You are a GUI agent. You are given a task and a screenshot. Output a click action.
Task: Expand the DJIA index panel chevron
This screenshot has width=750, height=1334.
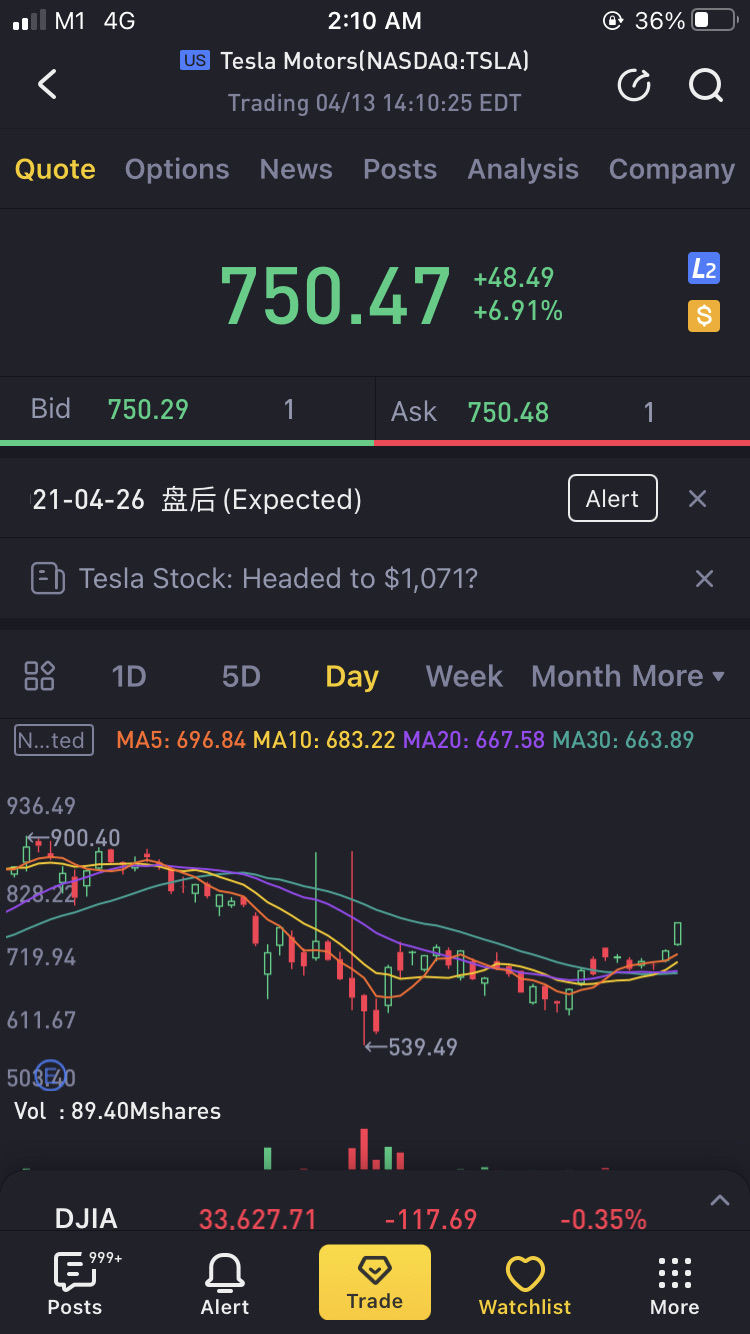(x=719, y=1200)
